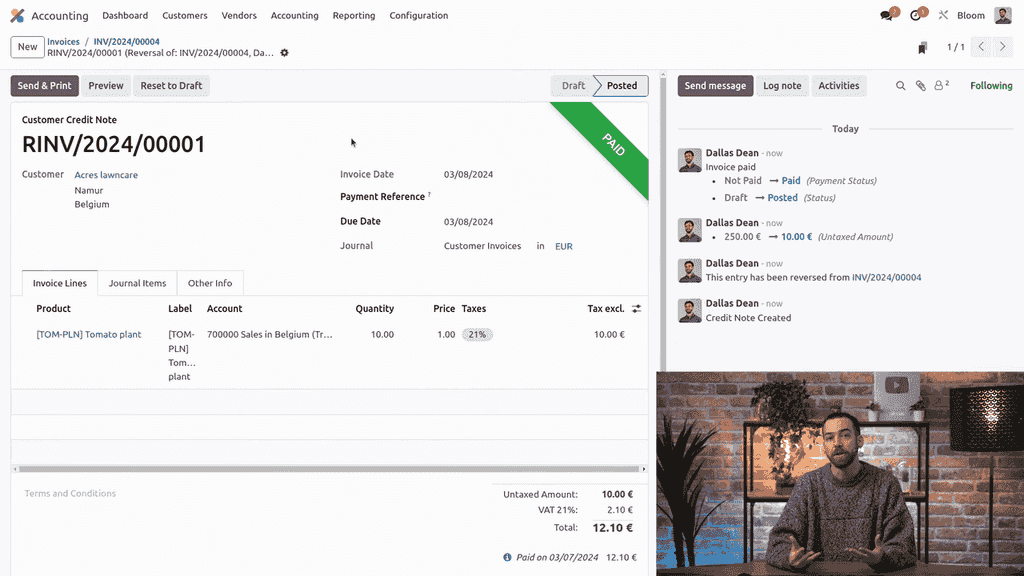This screenshot has width=1024, height=576.
Task: Click the horizontal scrollbar below invoice lines
Action: click(x=329, y=468)
